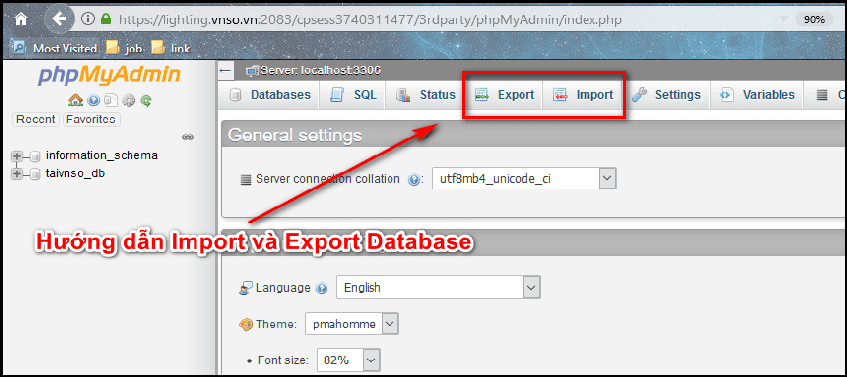Viewport: 847px width, 377px height.
Task: Click Most Visited bookmark icon
Action: click(19, 48)
